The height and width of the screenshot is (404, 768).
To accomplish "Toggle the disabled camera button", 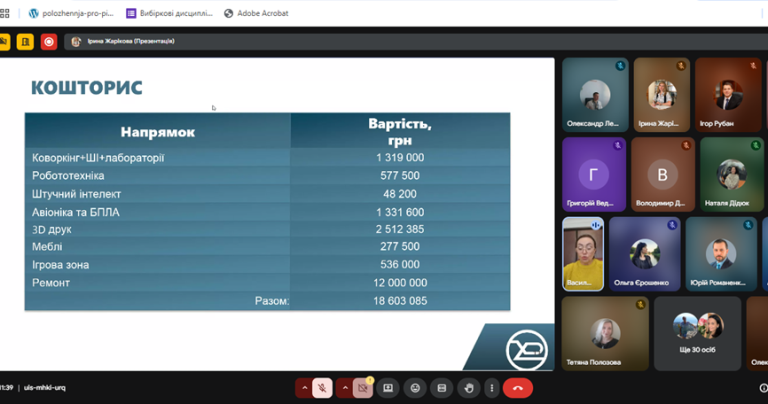I will coord(363,388).
